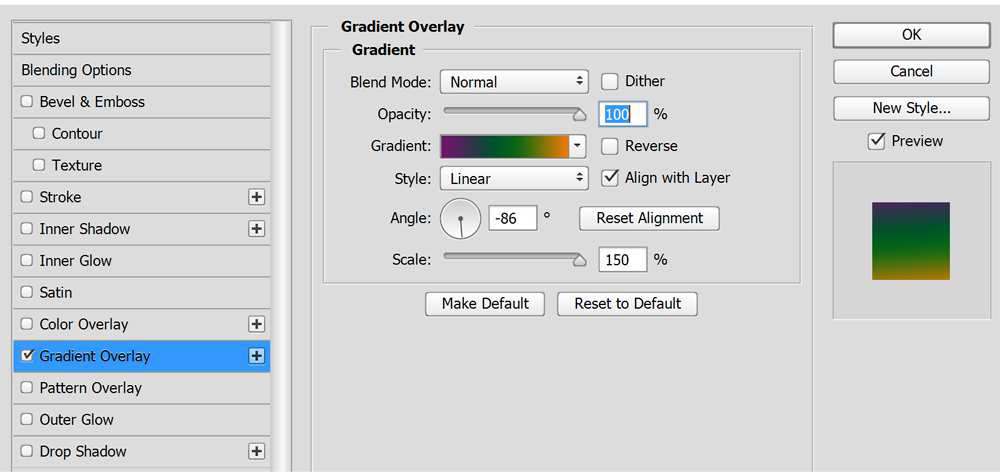This screenshot has width=1000, height=472.
Task: Disable the Preview checkbox
Action: tap(877, 142)
